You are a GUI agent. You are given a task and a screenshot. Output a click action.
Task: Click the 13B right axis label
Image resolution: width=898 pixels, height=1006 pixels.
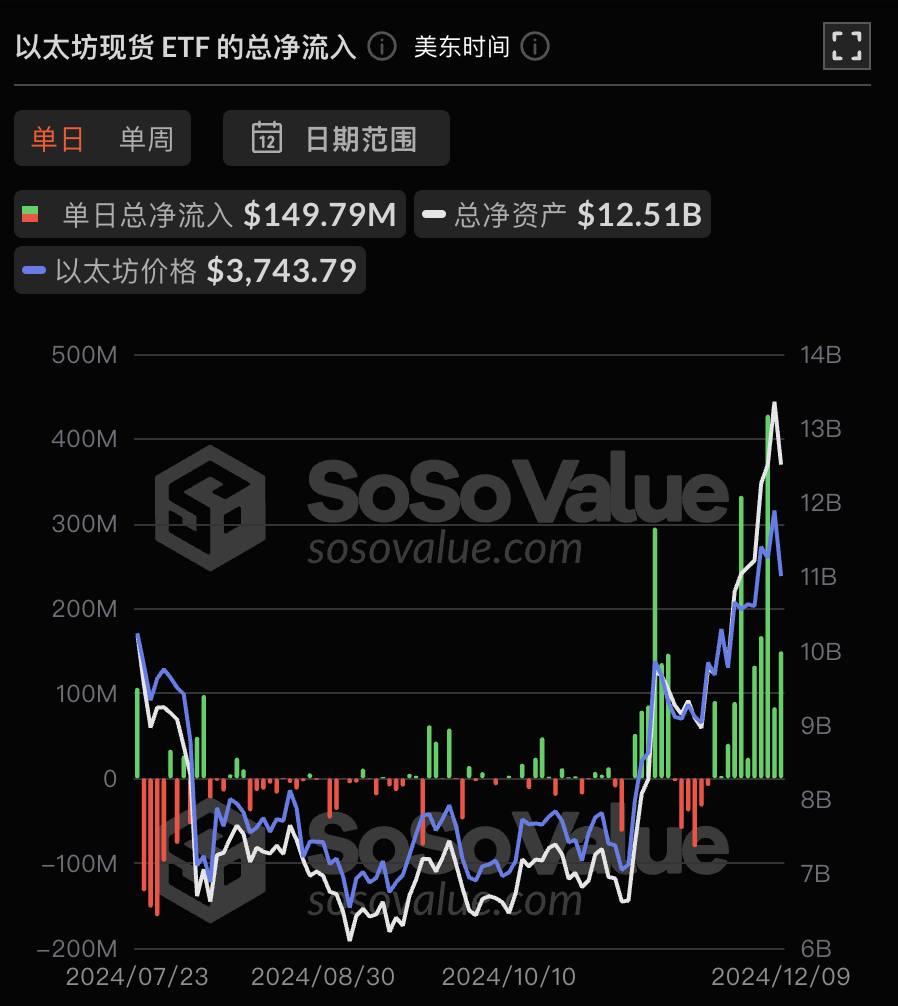pyautogui.click(x=820, y=429)
